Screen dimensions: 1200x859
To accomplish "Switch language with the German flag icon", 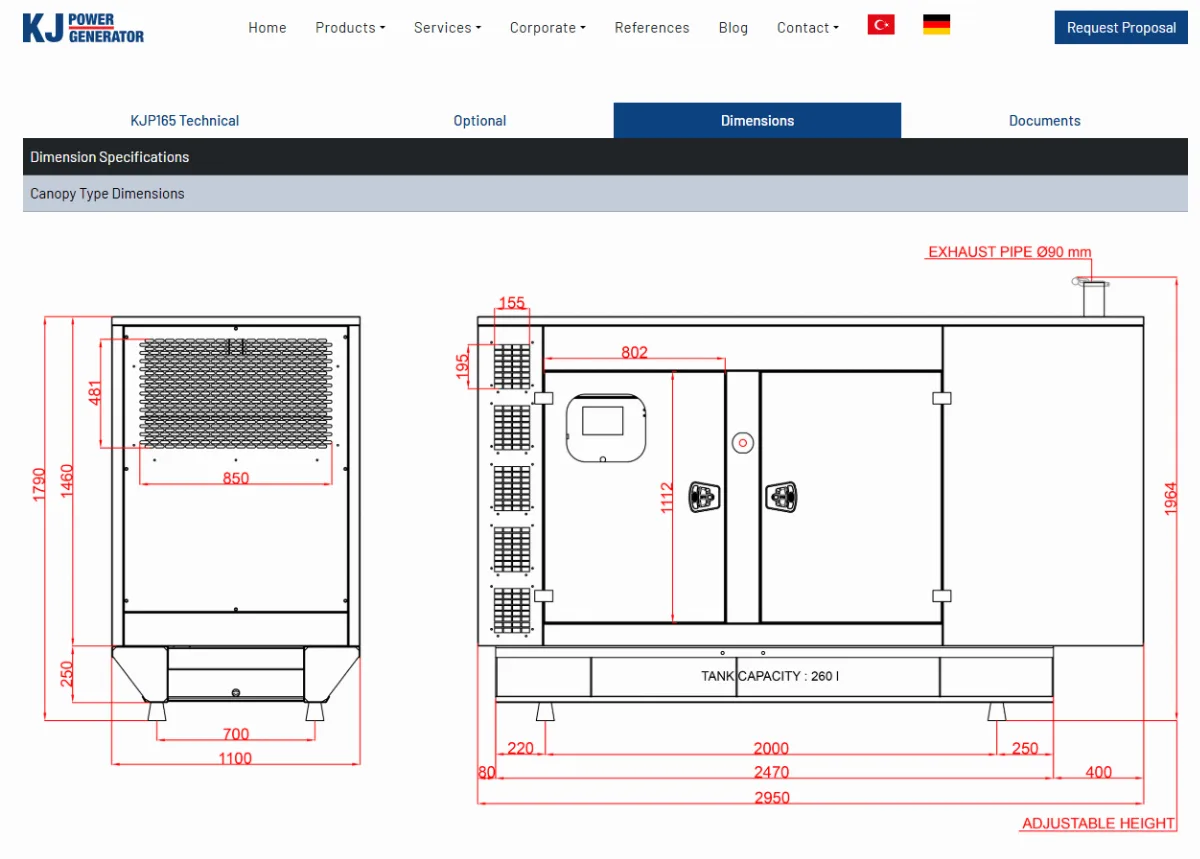I will (936, 25).
